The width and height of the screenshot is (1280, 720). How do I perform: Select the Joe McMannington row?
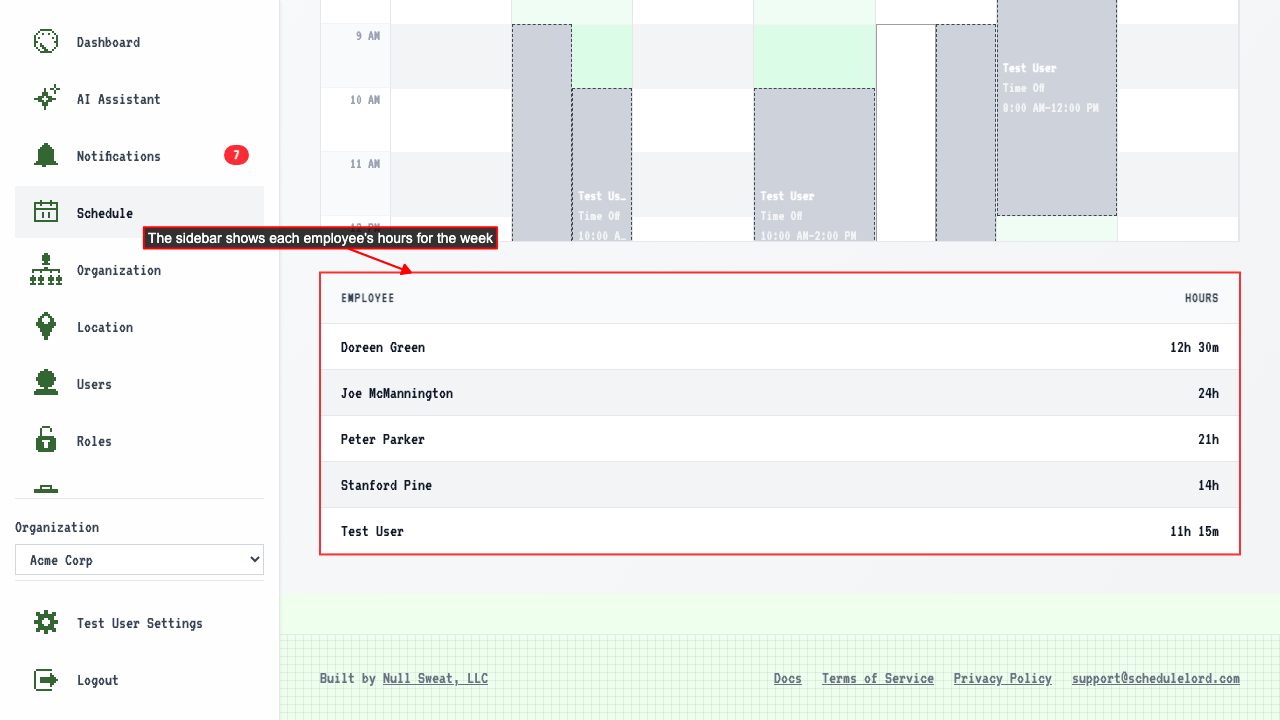click(780, 393)
